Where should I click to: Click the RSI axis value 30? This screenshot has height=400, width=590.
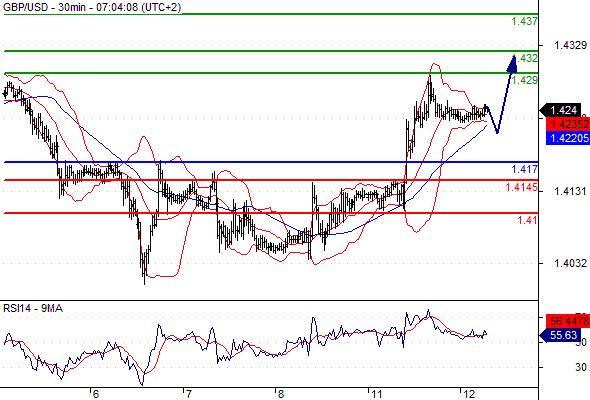581,367
